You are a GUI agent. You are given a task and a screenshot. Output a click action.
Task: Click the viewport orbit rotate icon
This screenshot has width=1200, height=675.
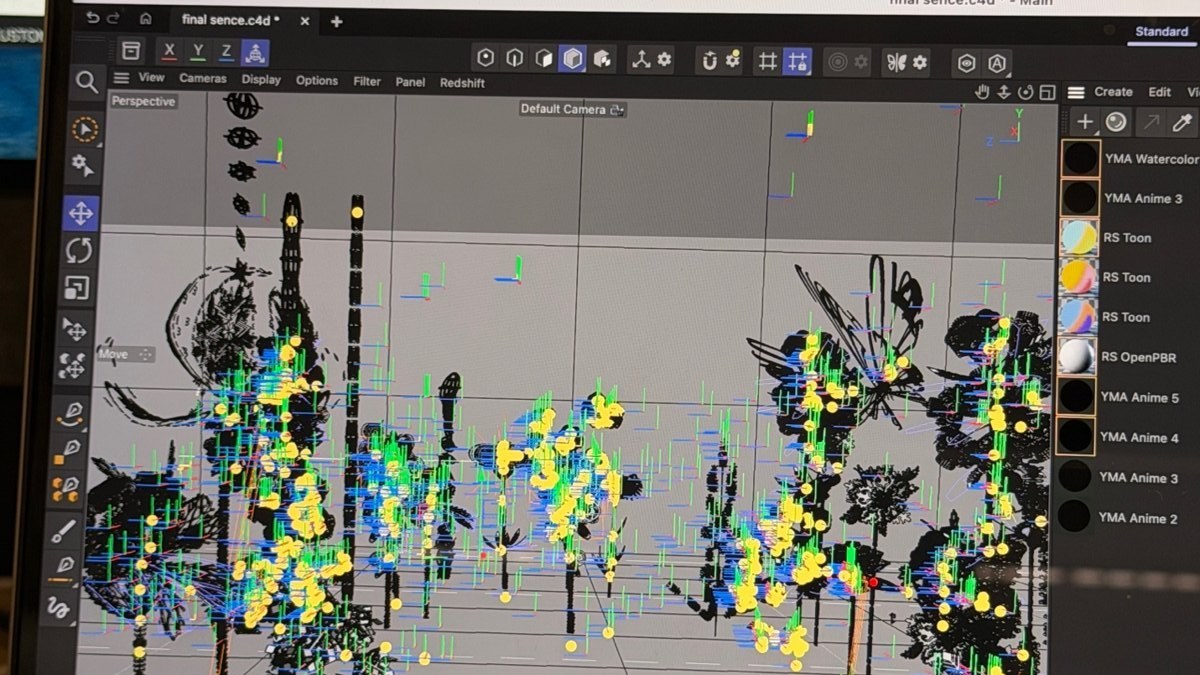[1026, 93]
